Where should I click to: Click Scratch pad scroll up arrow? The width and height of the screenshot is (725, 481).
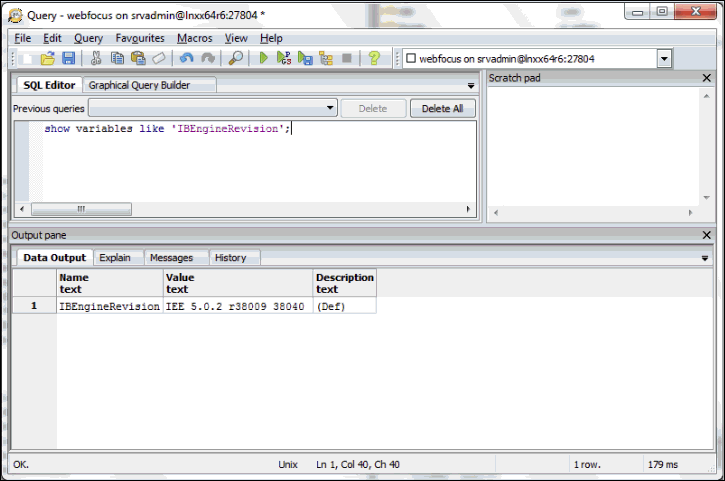point(706,96)
